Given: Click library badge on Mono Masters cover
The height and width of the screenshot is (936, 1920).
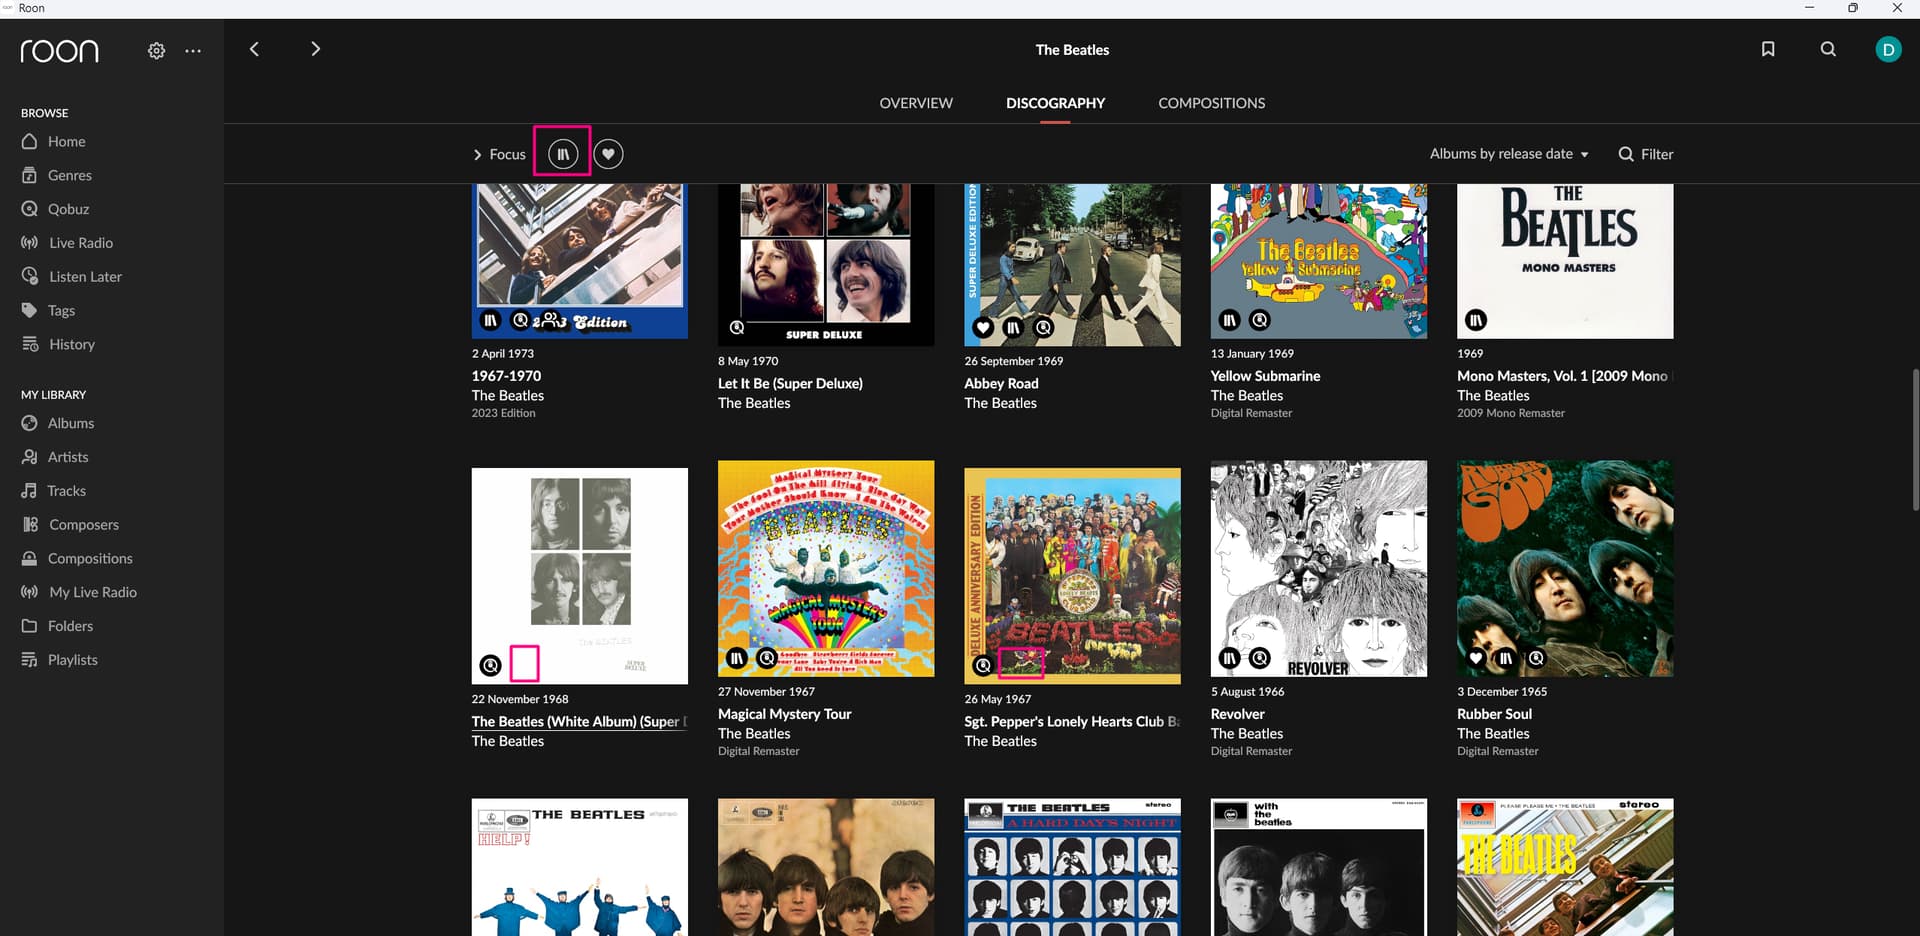Looking at the screenshot, I should 1476,320.
